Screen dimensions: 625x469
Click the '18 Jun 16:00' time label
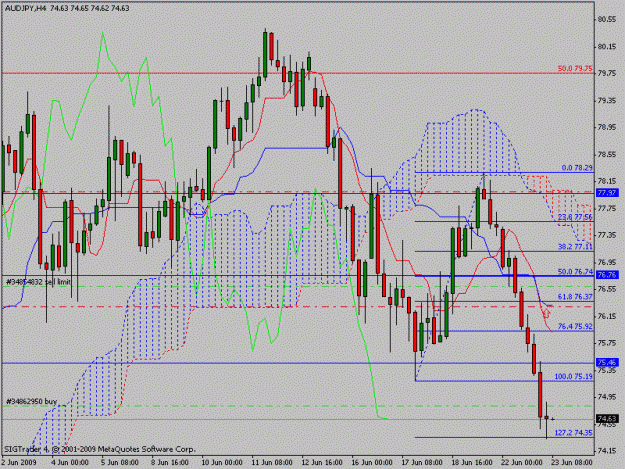(x=472, y=462)
